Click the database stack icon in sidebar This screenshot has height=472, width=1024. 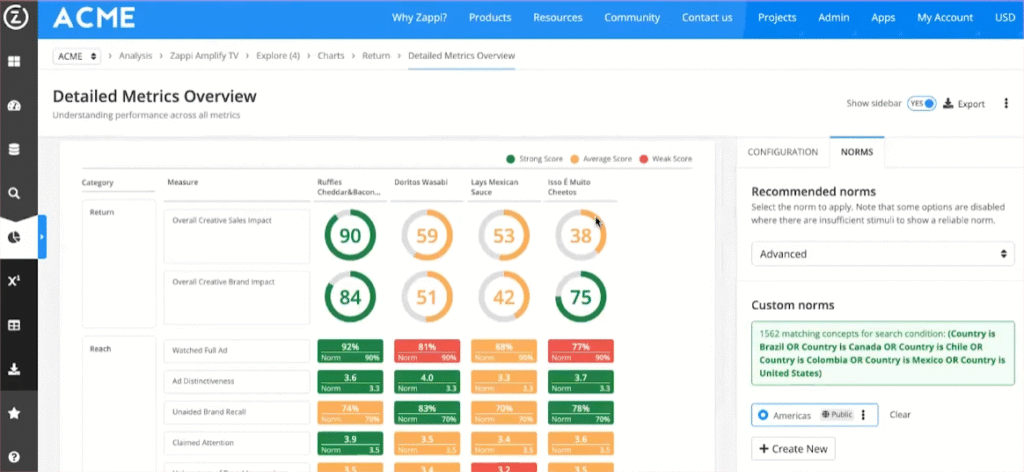tap(14, 150)
